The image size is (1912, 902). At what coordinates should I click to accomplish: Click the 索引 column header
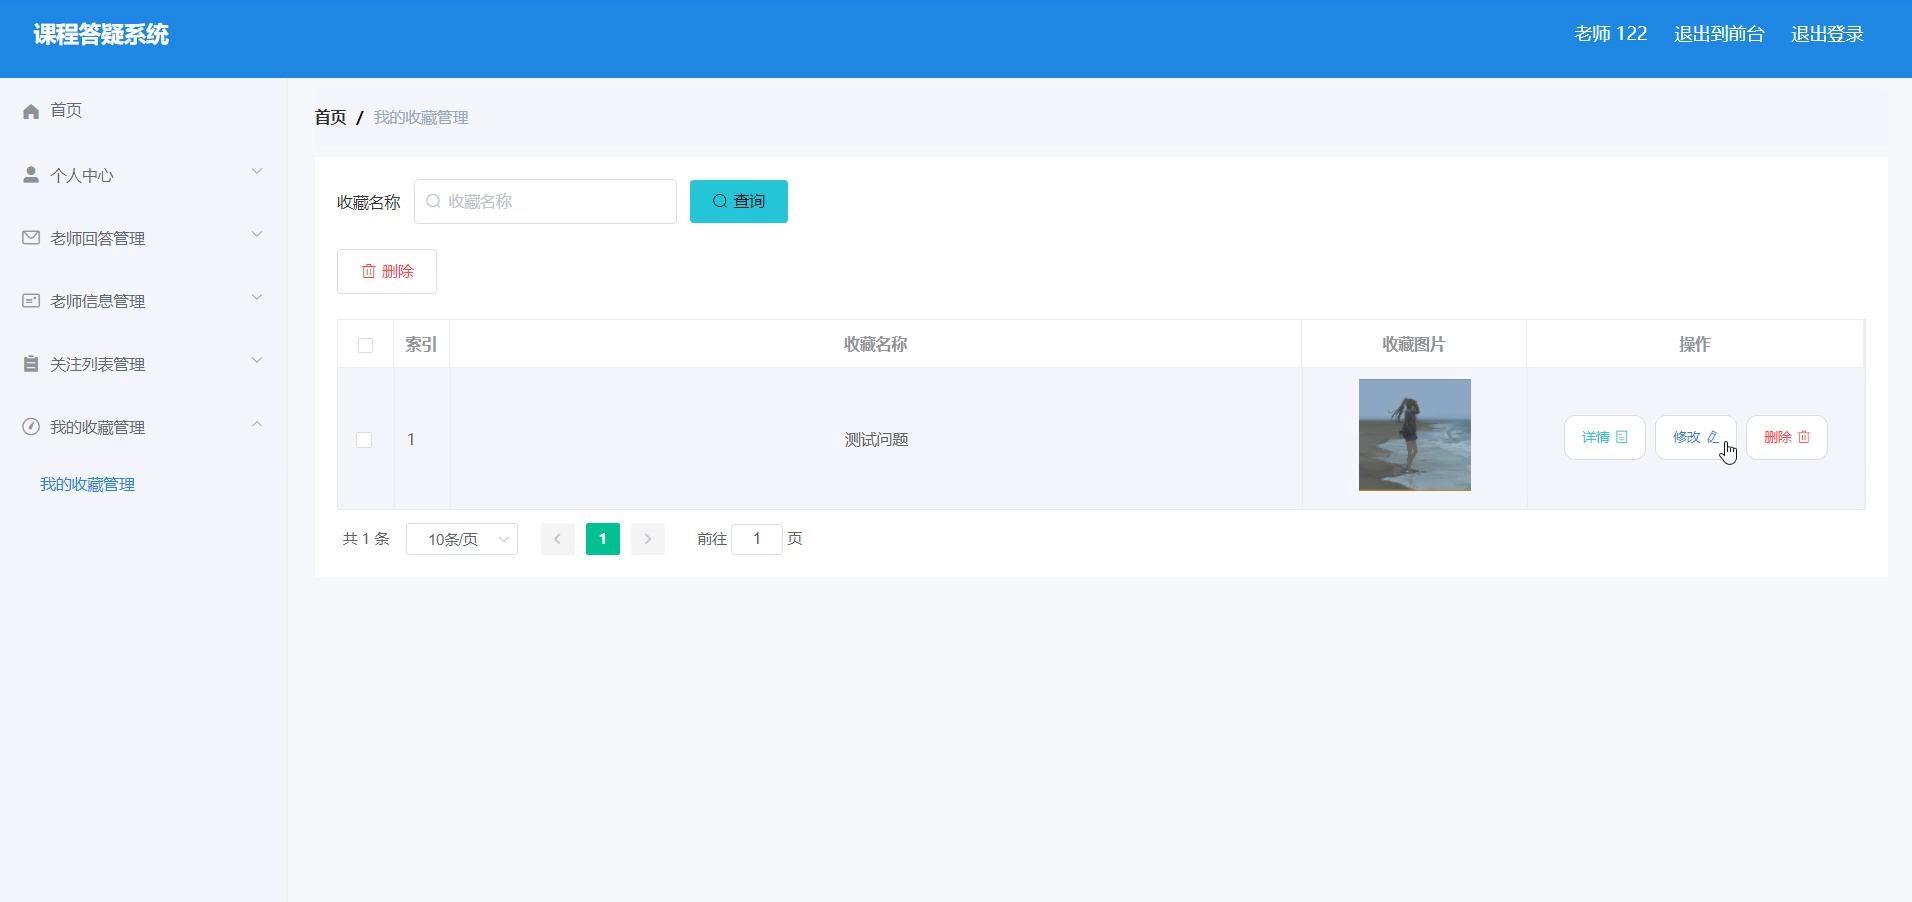pos(421,344)
